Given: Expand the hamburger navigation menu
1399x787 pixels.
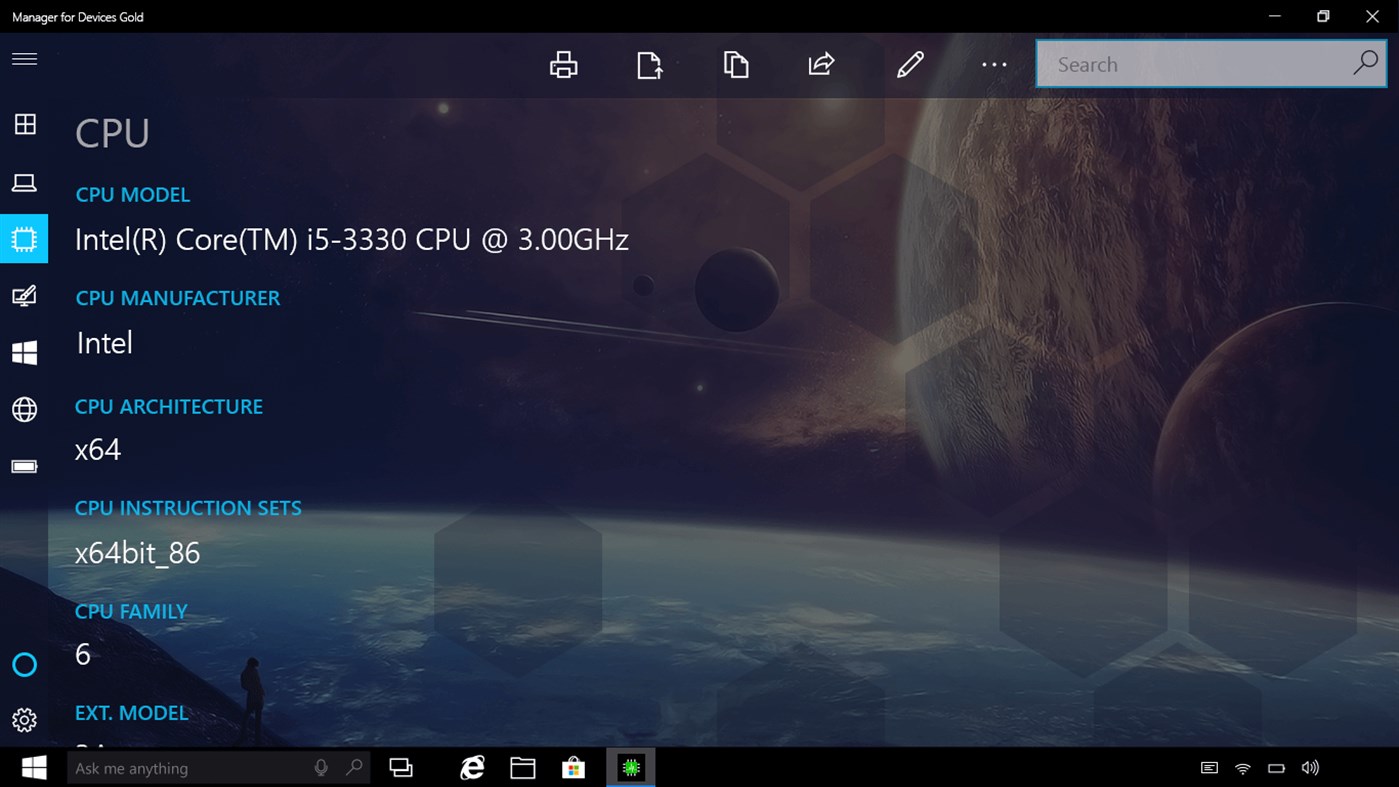Looking at the screenshot, I should coord(24,59).
